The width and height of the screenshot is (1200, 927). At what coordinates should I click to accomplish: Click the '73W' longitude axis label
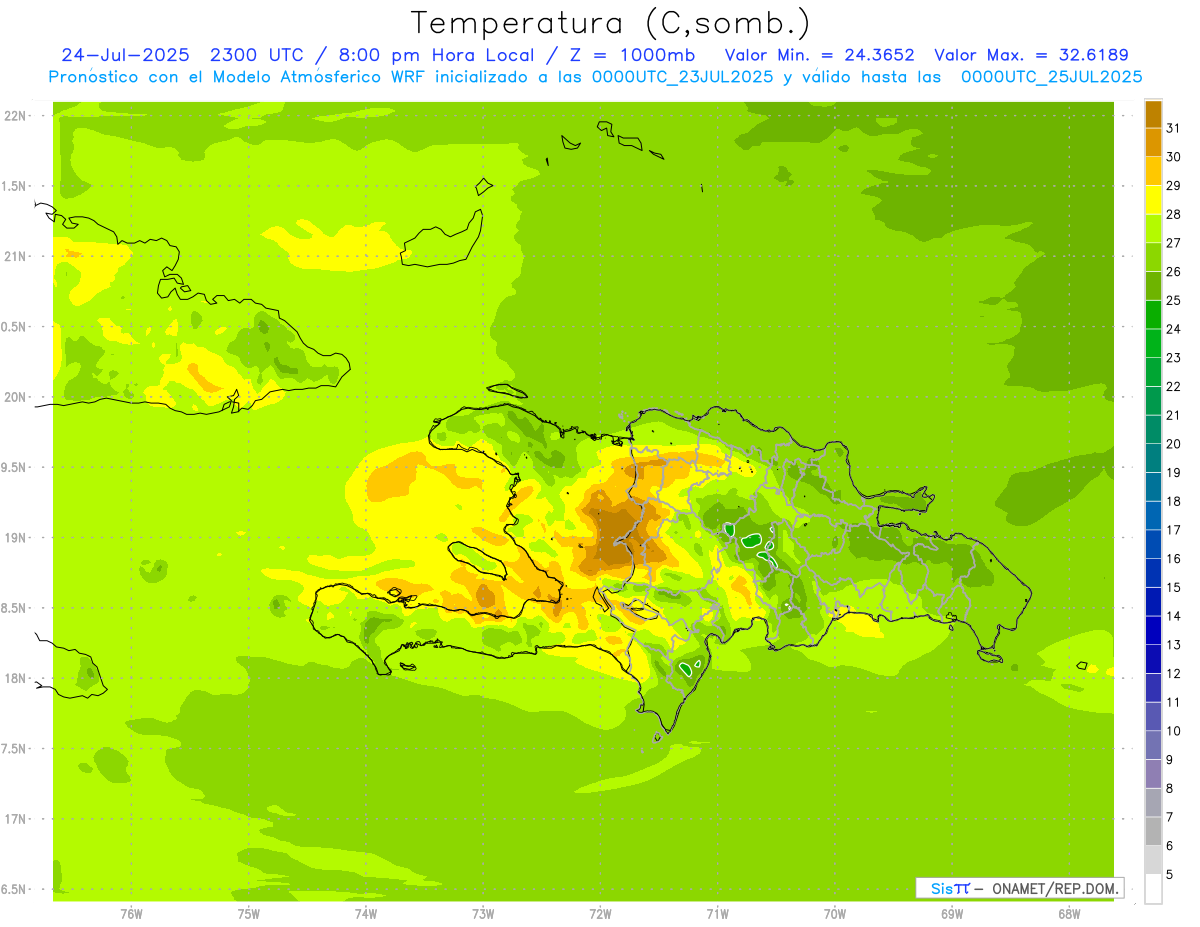[x=483, y=914]
